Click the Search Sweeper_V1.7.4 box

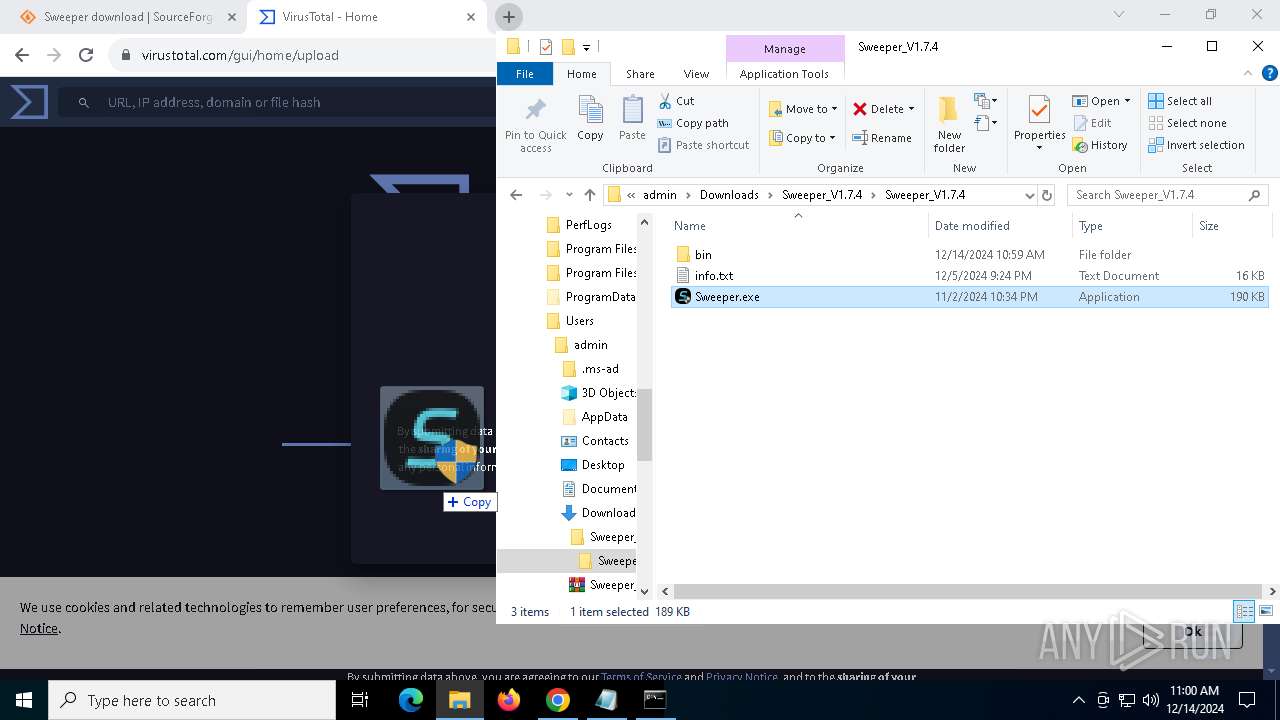[1167, 195]
